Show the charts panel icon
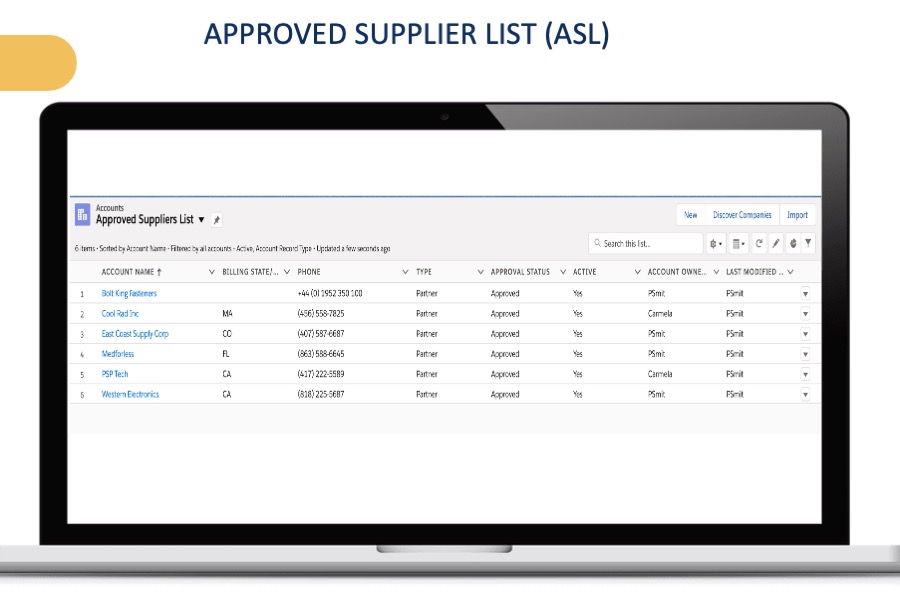 [x=792, y=243]
